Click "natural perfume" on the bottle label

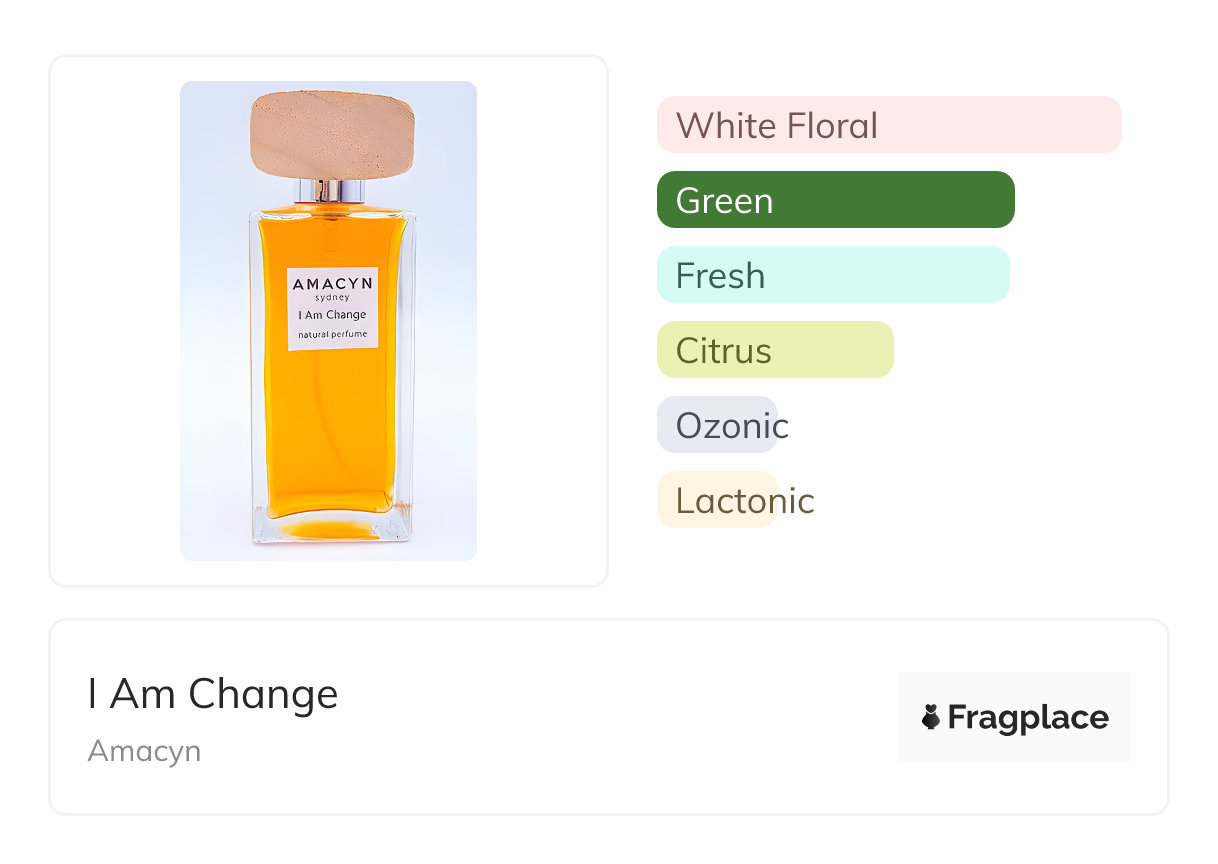click(x=332, y=333)
